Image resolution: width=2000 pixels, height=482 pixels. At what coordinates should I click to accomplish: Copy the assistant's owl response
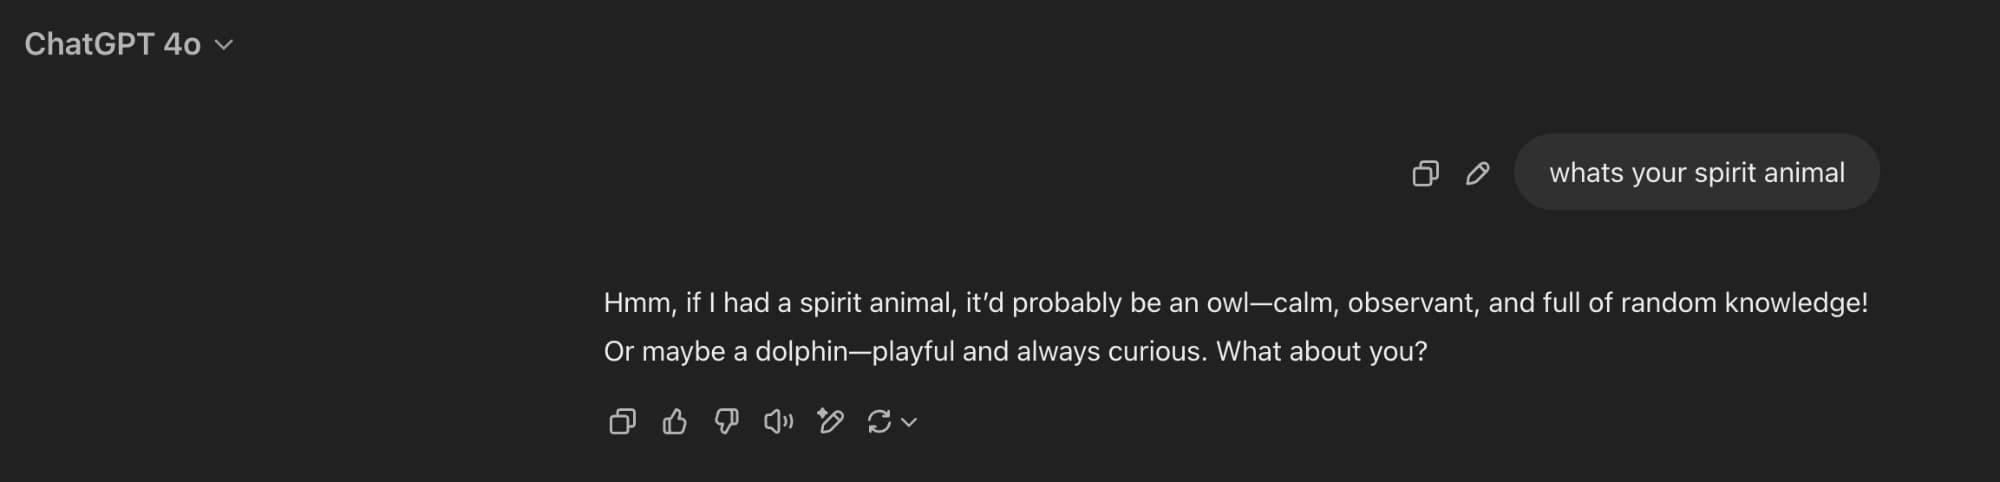622,422
